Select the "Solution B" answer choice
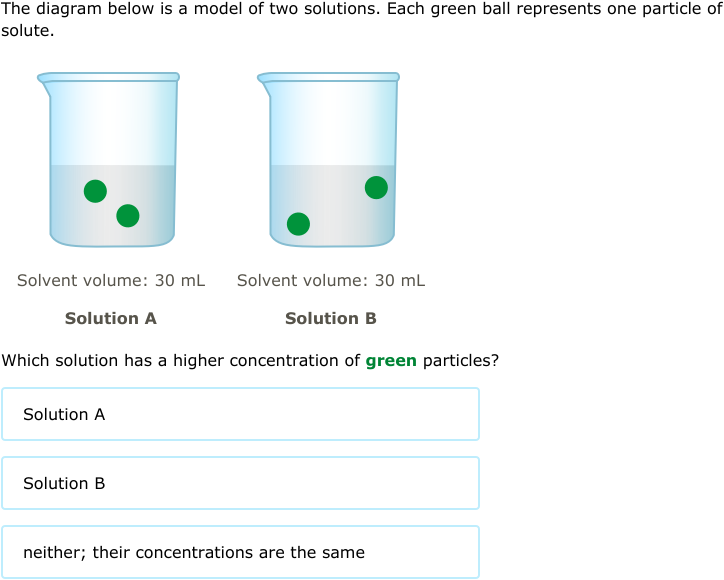The height and width of the screenshot is (580, 724). 241,483
